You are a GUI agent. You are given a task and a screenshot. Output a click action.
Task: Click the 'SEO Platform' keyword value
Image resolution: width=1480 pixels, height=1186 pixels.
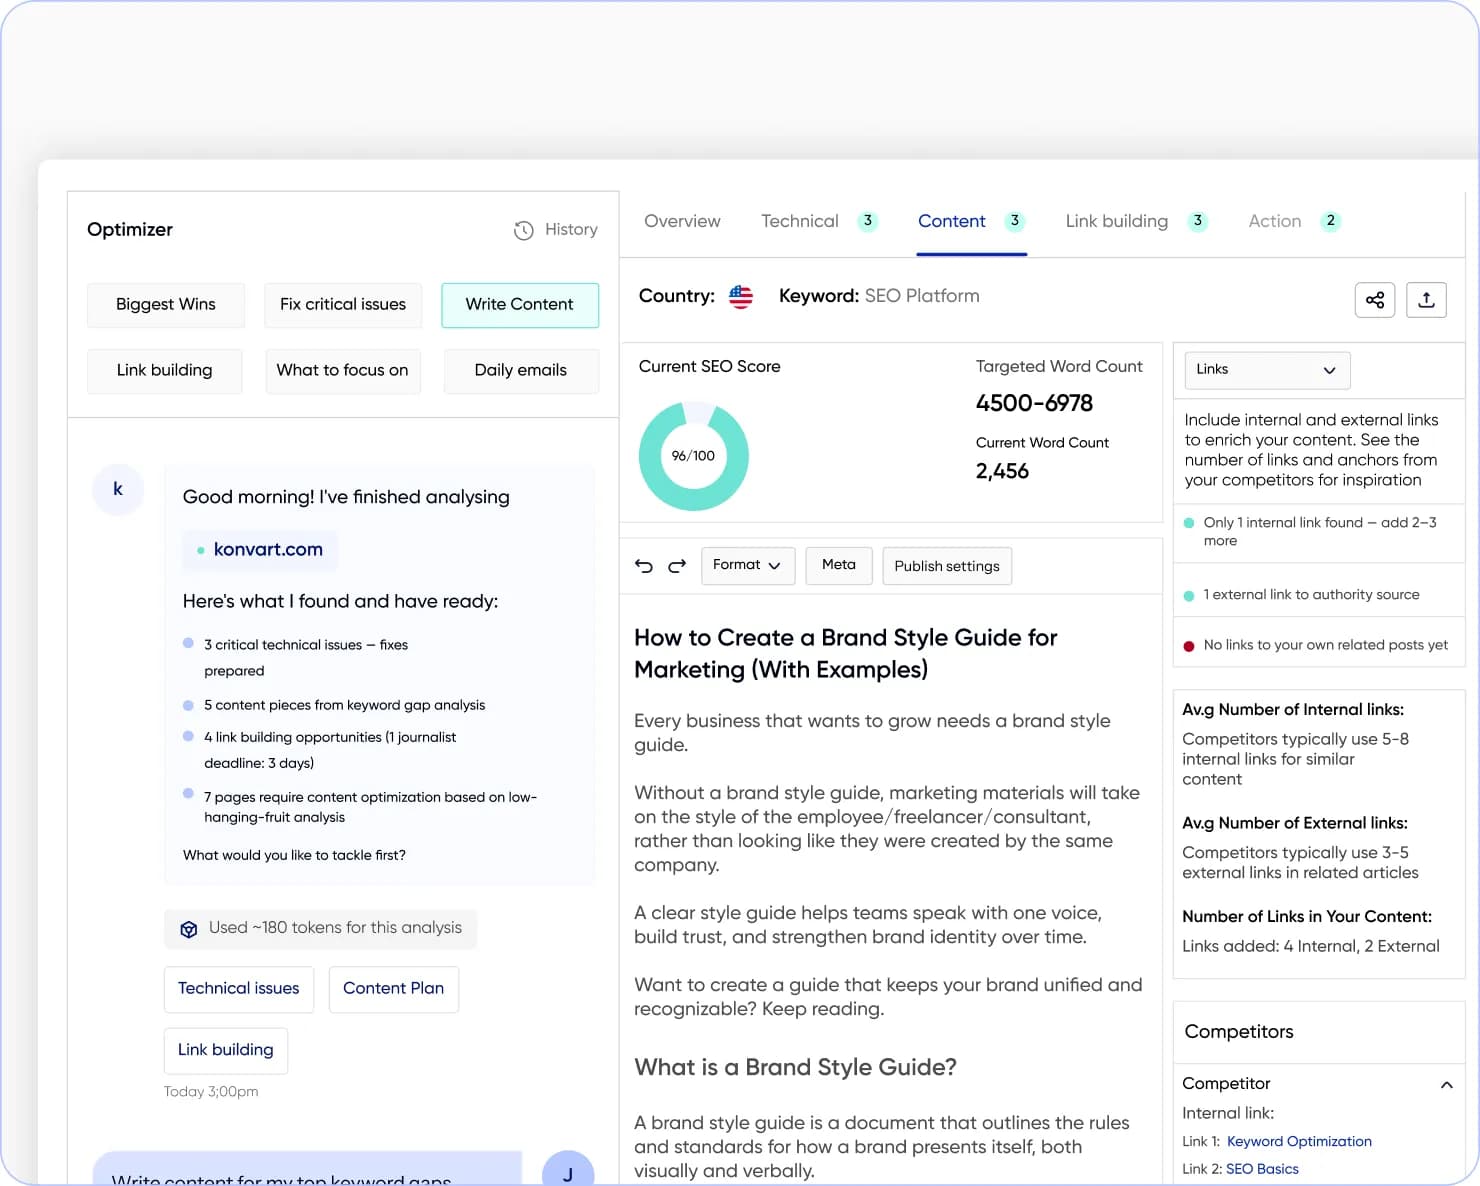[x=922, y=296]
